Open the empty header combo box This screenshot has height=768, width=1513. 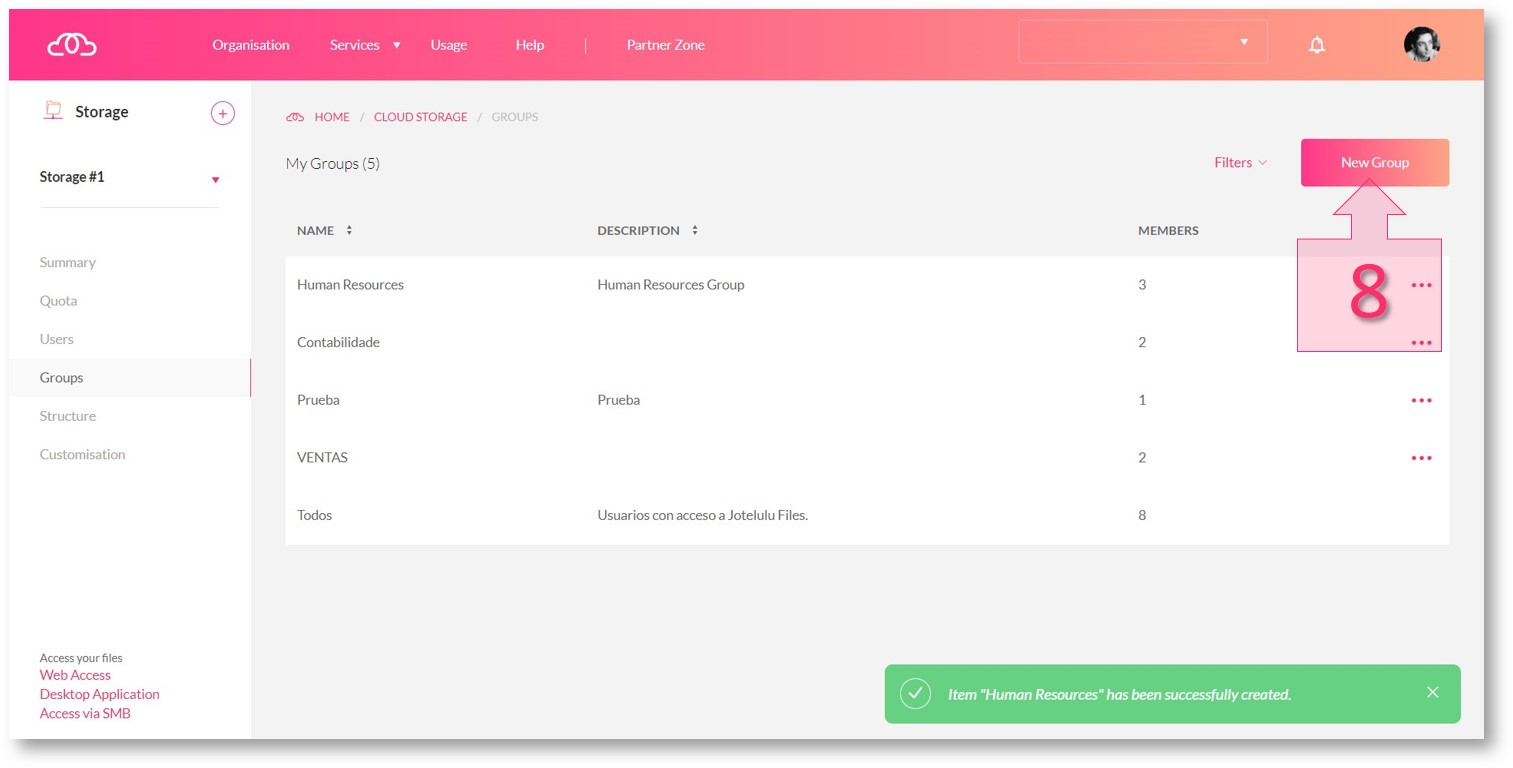click(1142, 42)
